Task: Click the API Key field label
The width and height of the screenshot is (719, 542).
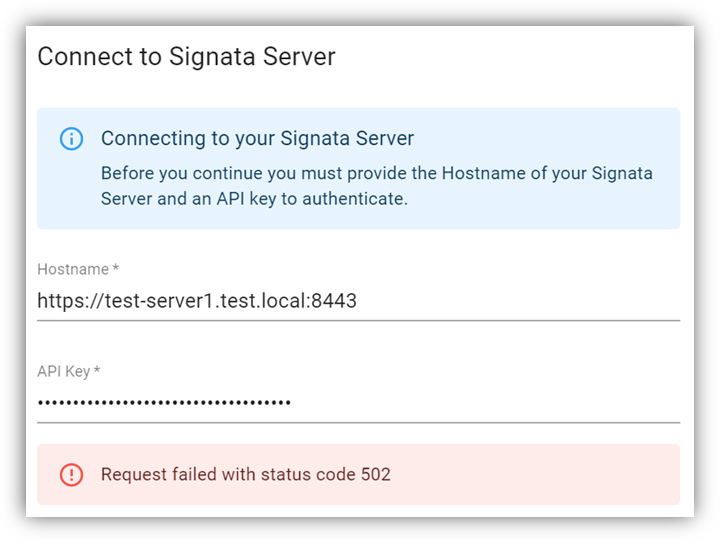Action: tap(63, 371)
